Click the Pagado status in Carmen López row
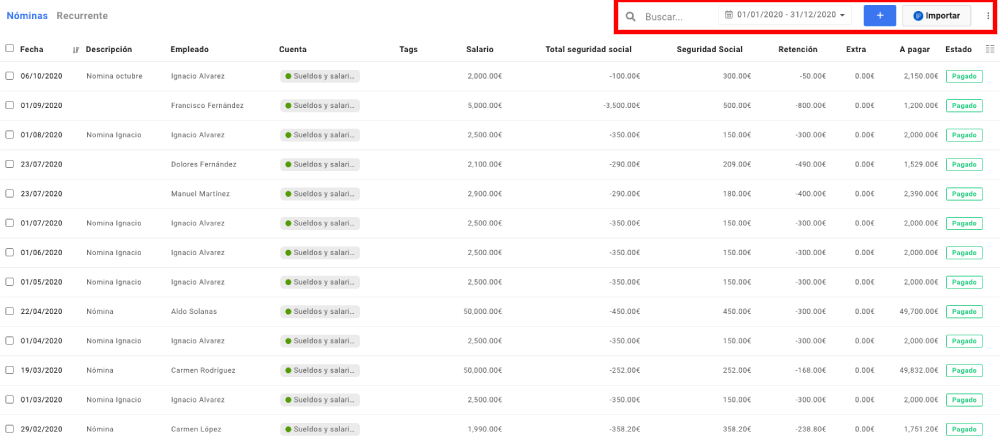The height and width of the screenshot is (442, 1000). pyautogui.click(x=964, y=429)
